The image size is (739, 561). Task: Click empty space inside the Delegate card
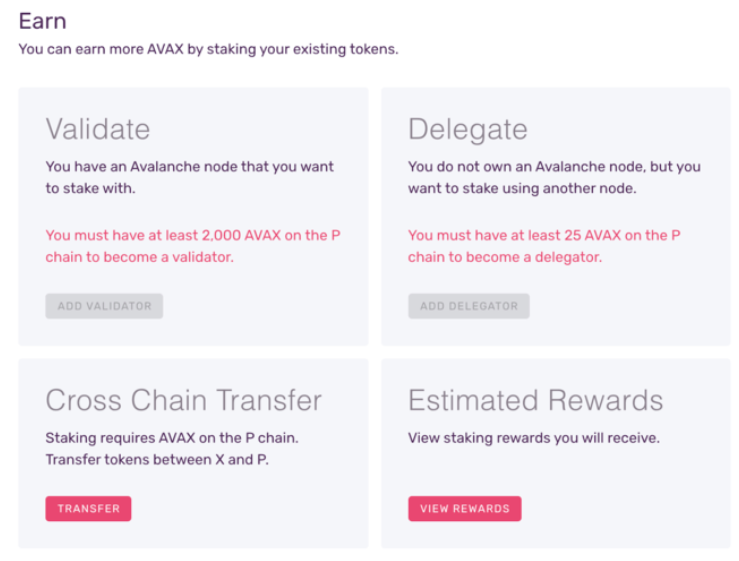(640, 310)
